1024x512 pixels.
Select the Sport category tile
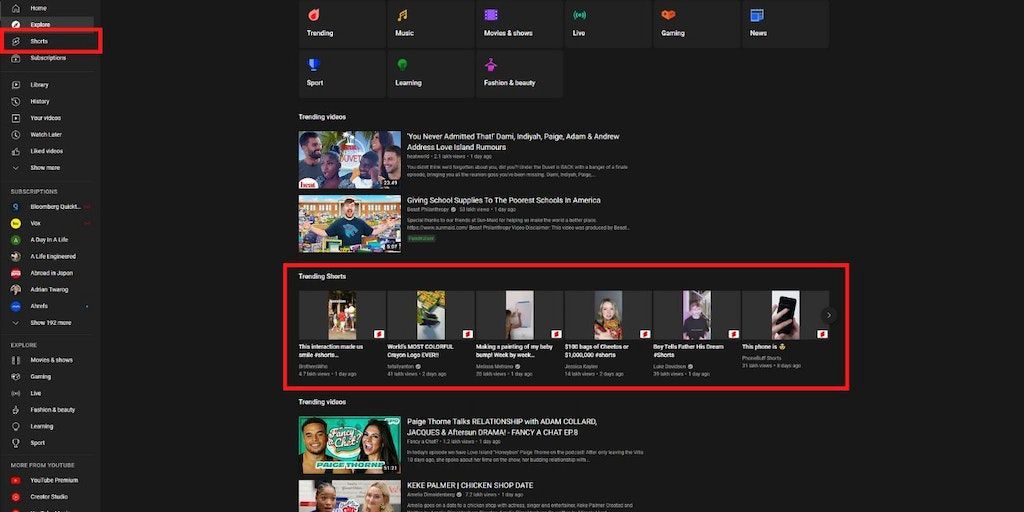point(342,74)
